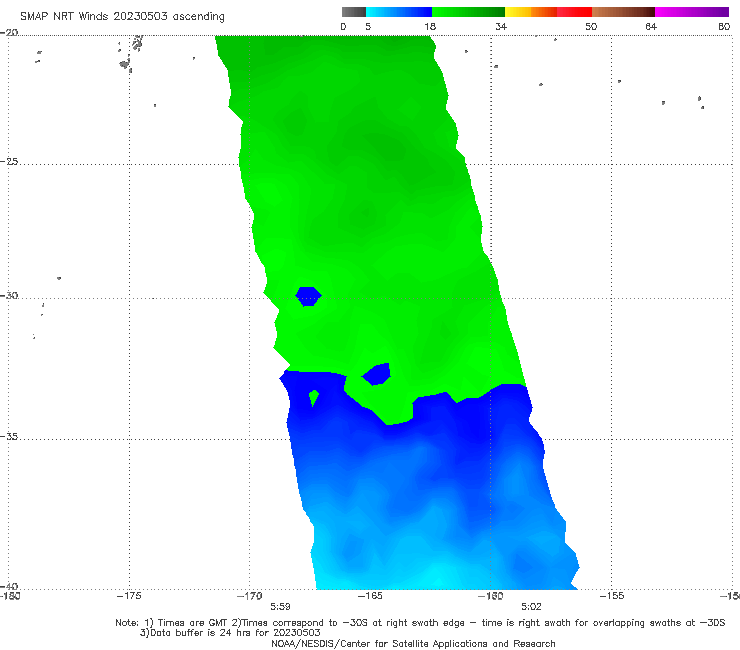Pick the brown segment of the color bar
Viewport: 740px width, 650px height.
tap(623, 12)
